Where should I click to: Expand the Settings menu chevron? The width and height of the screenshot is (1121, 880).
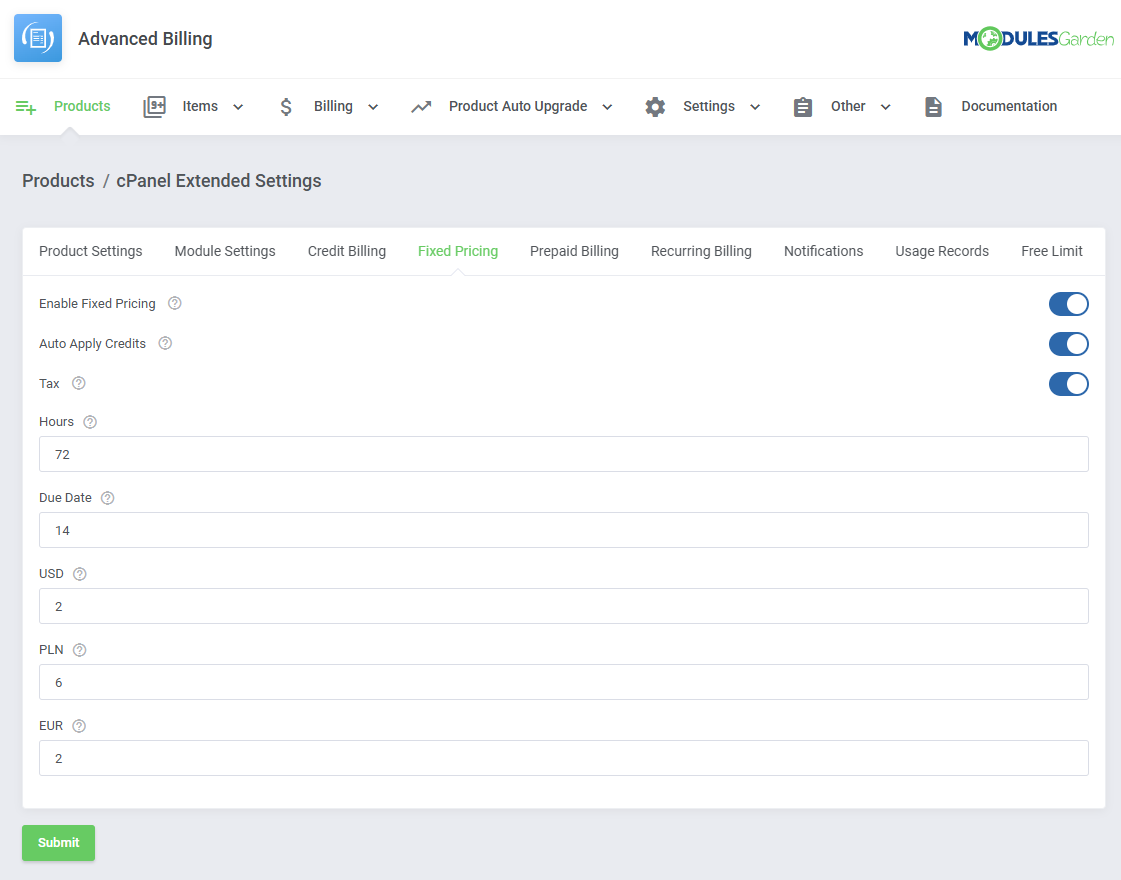pyautogui.click(x=755, y=107)
